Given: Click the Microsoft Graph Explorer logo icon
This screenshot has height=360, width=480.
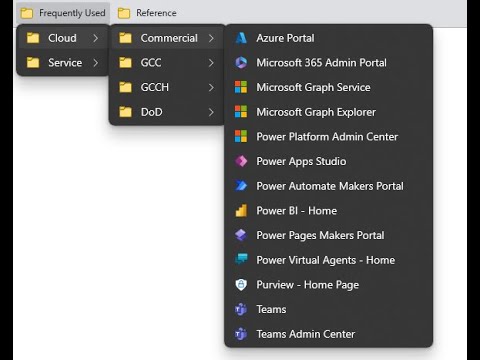Looking at the screenshot, I should 241,112.
